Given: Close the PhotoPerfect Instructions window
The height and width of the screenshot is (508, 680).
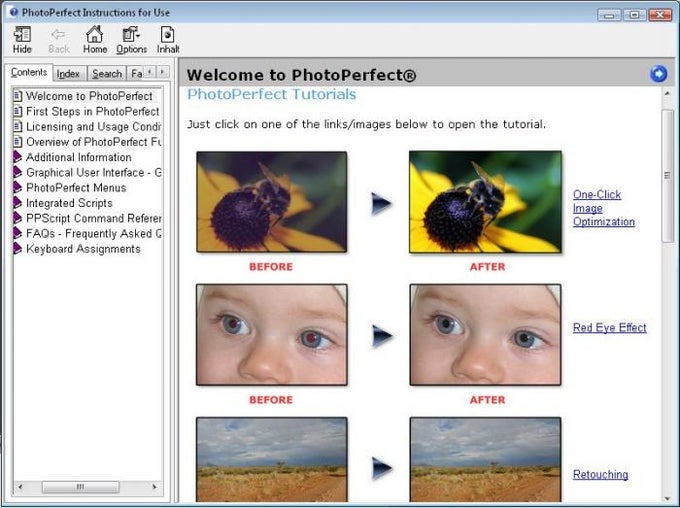Looking at the screenshot, I should [660, 15].
